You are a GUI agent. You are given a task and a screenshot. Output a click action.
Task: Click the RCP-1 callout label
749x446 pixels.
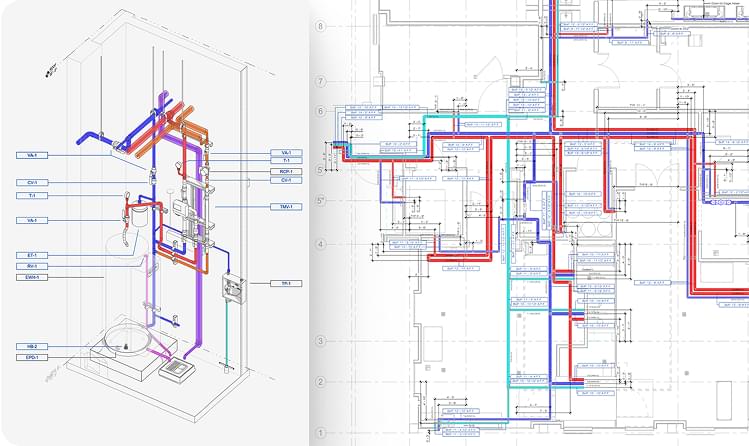click(286, 171)
